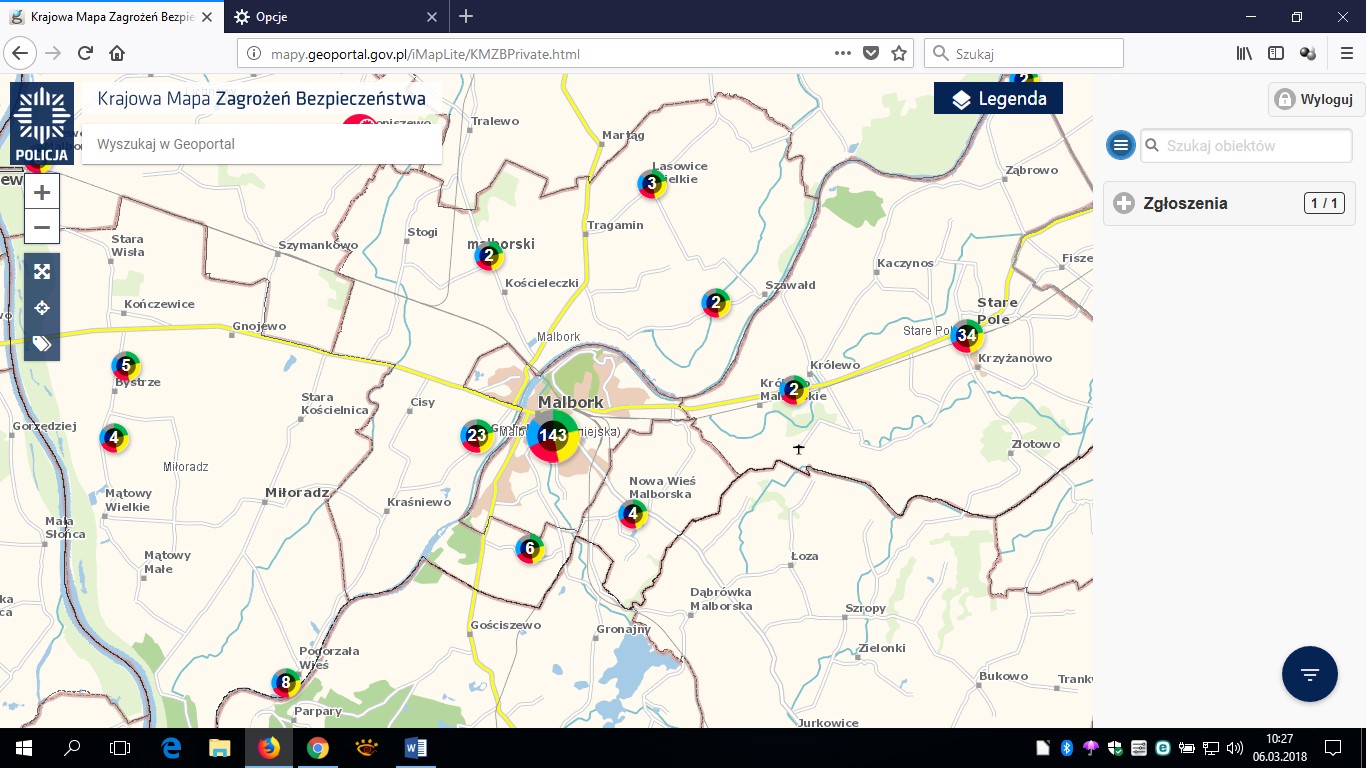Image resolution: width=1366 pixels, height=768 pixels.
Task: Click the tag marker tool icon
Action: point(42,344)
